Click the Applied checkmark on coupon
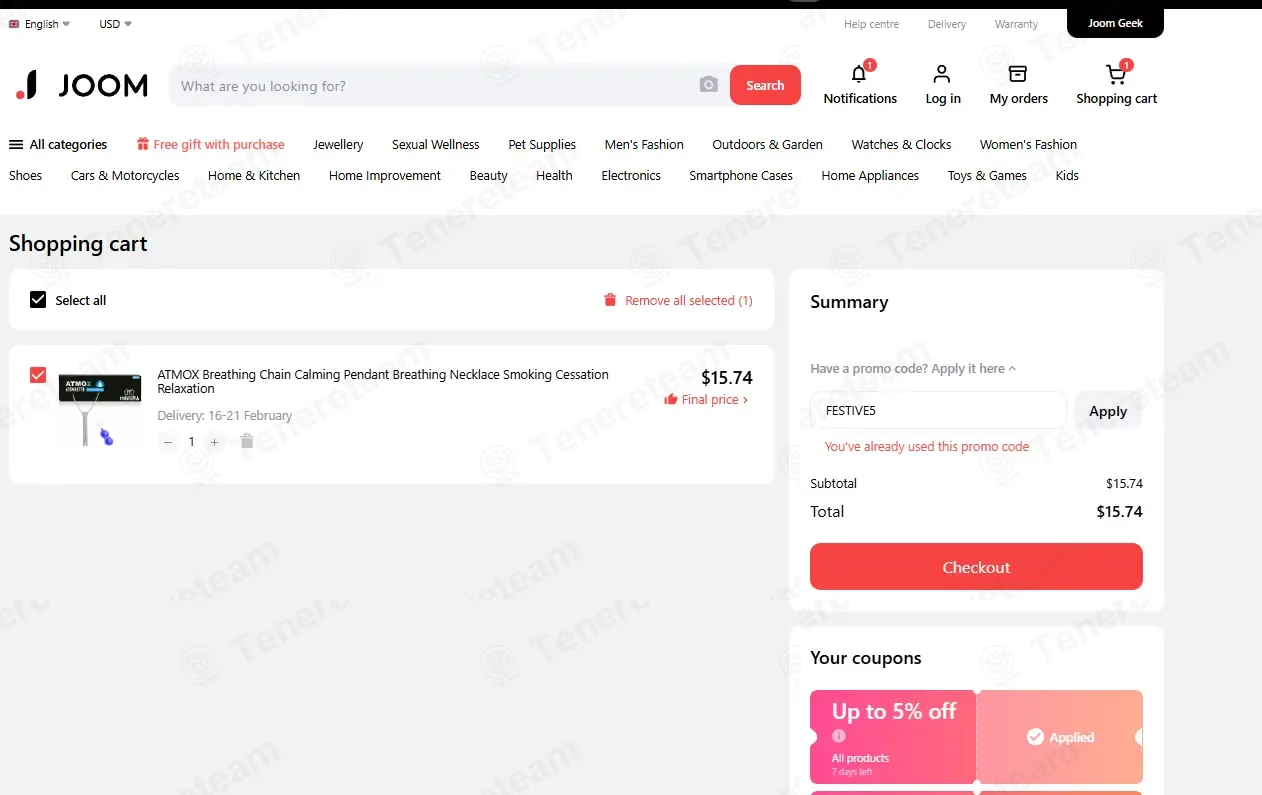This screenshot has width=1262, height=795. tap(1036, 737)
